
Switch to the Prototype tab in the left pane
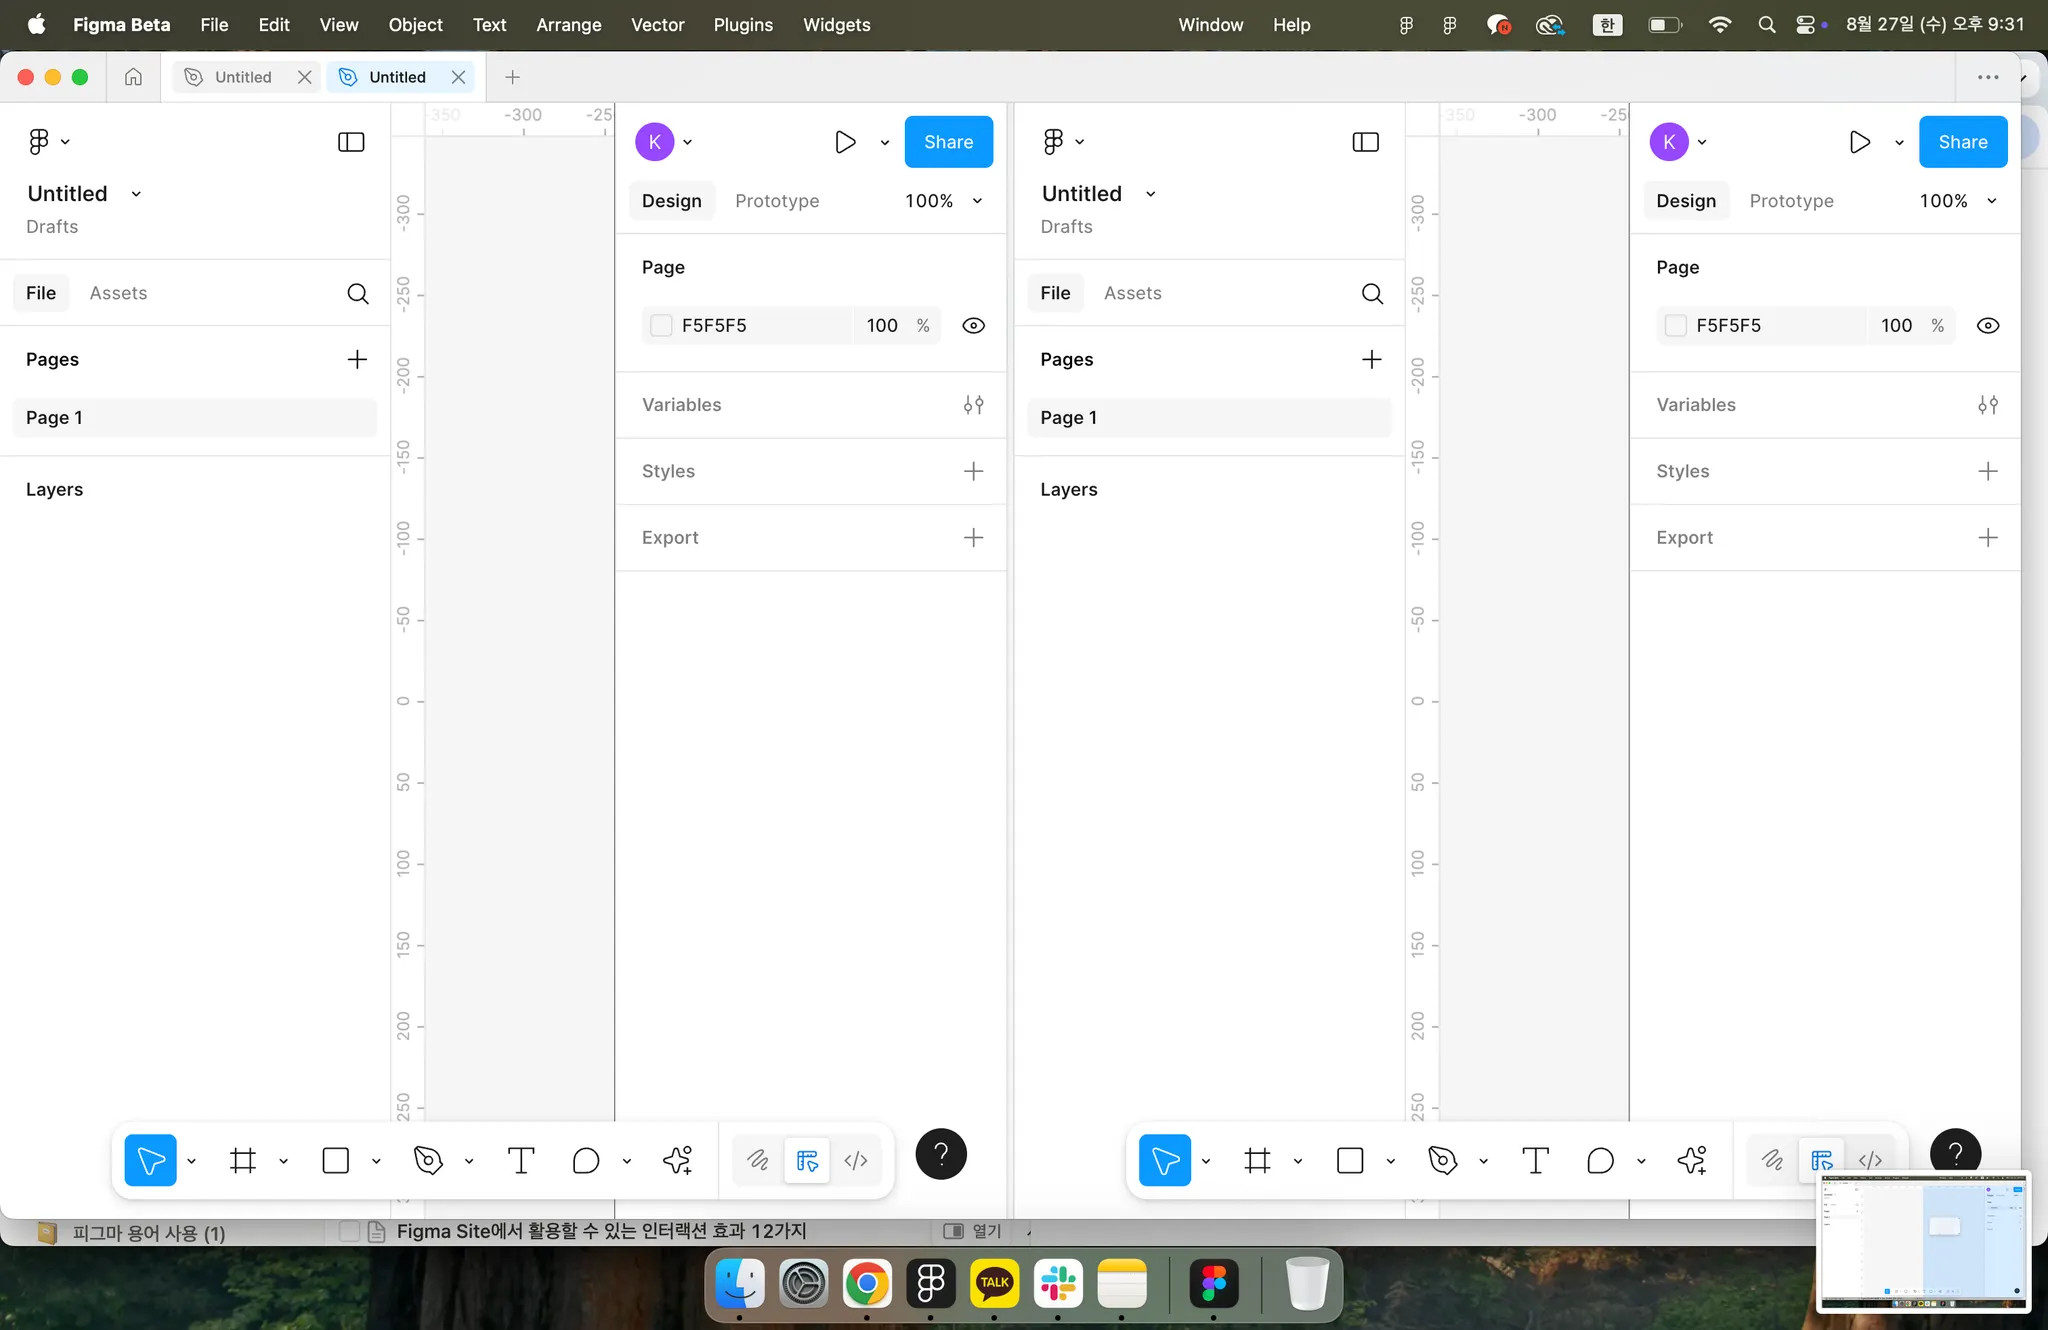[776, 201]
